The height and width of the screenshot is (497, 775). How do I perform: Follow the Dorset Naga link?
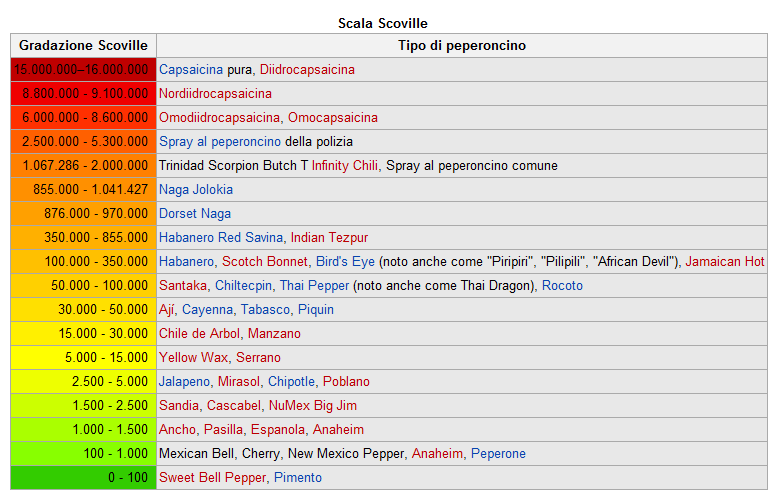195,214
